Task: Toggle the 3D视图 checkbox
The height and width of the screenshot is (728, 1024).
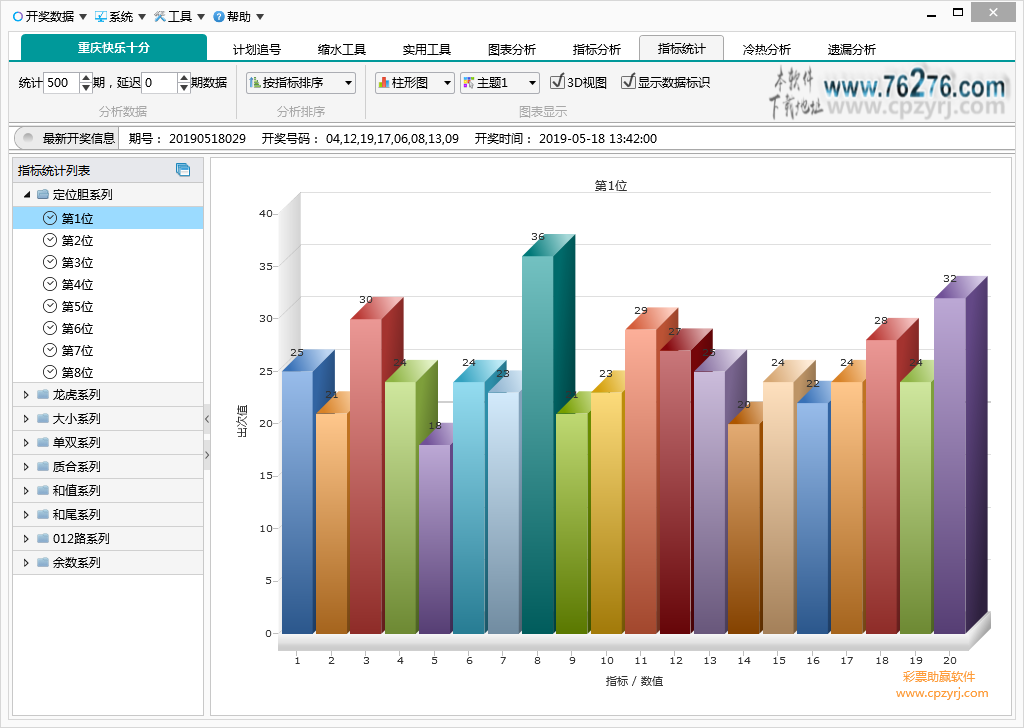Action: (557, 82)
